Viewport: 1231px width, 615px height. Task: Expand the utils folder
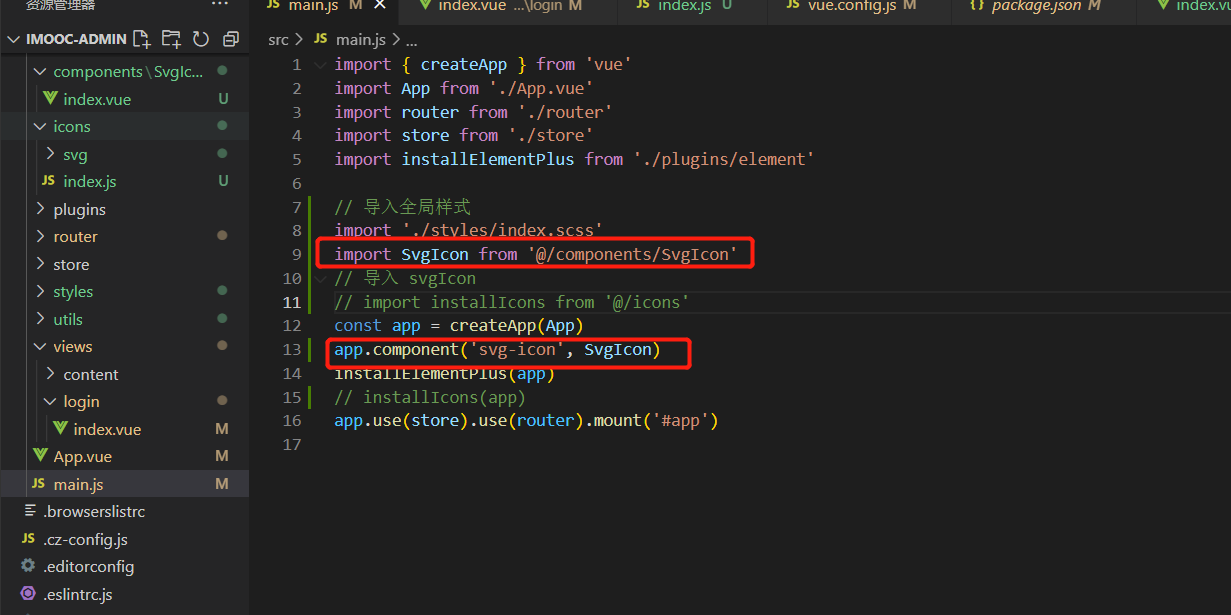coord(41,319)
